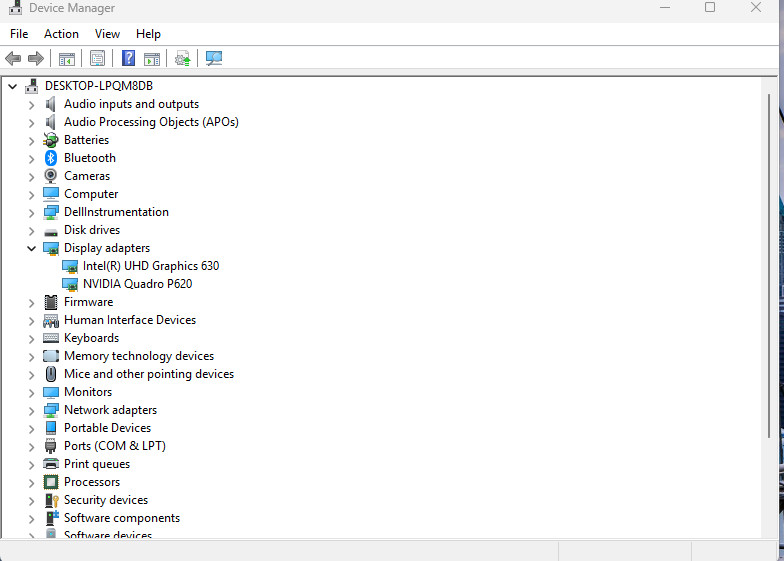
Task: Click the Mice and other pointing devices icon
Action: point(50,374)
